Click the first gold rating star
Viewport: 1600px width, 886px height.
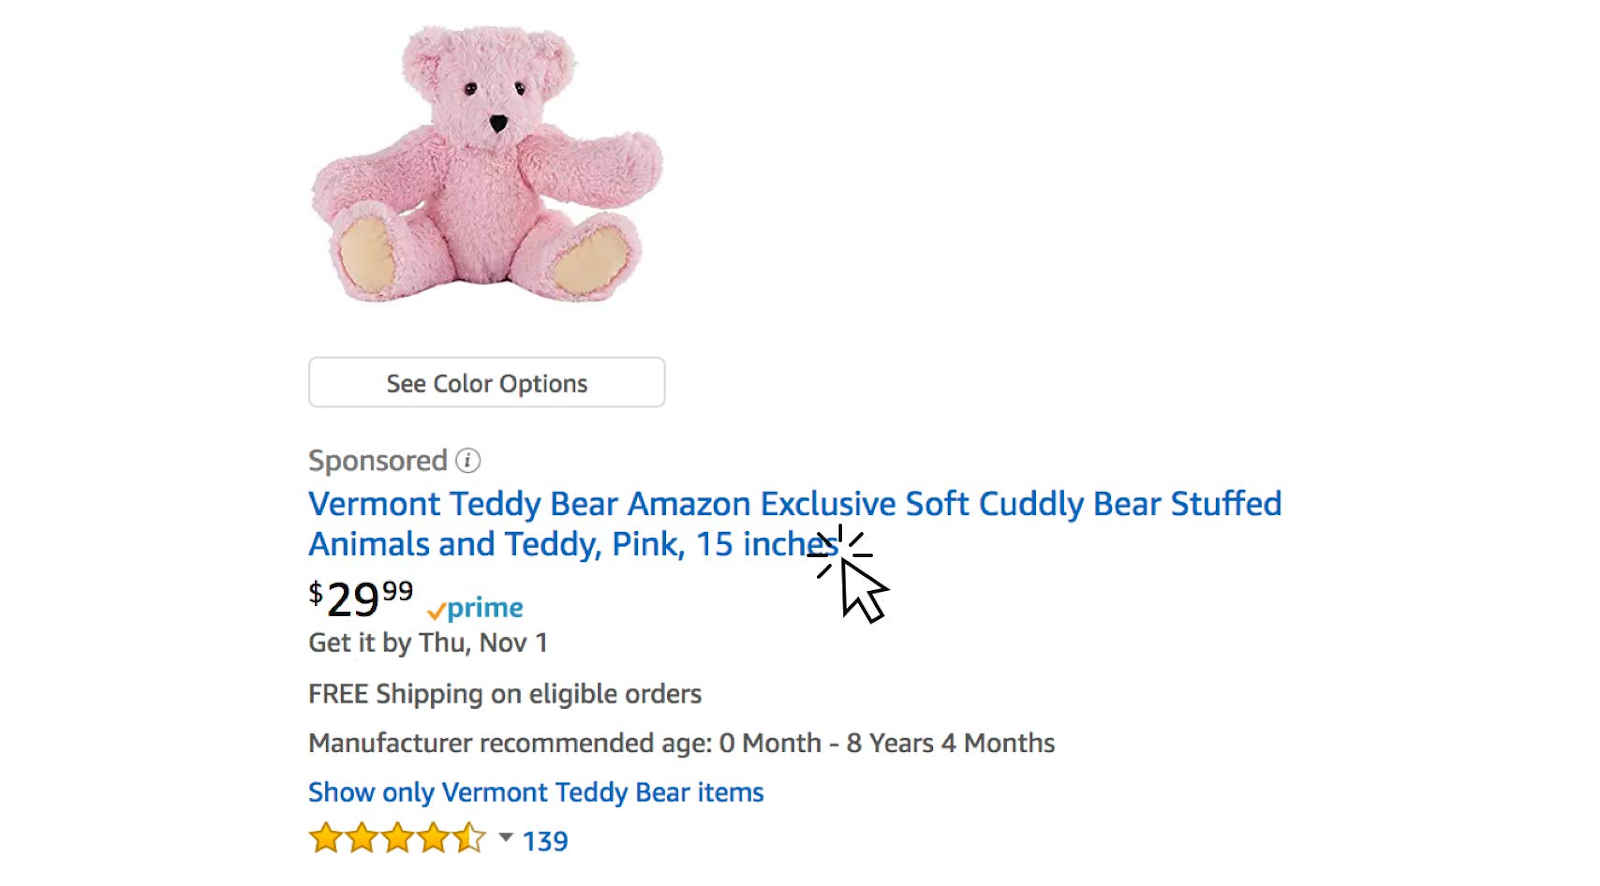[x=325, y=838]
